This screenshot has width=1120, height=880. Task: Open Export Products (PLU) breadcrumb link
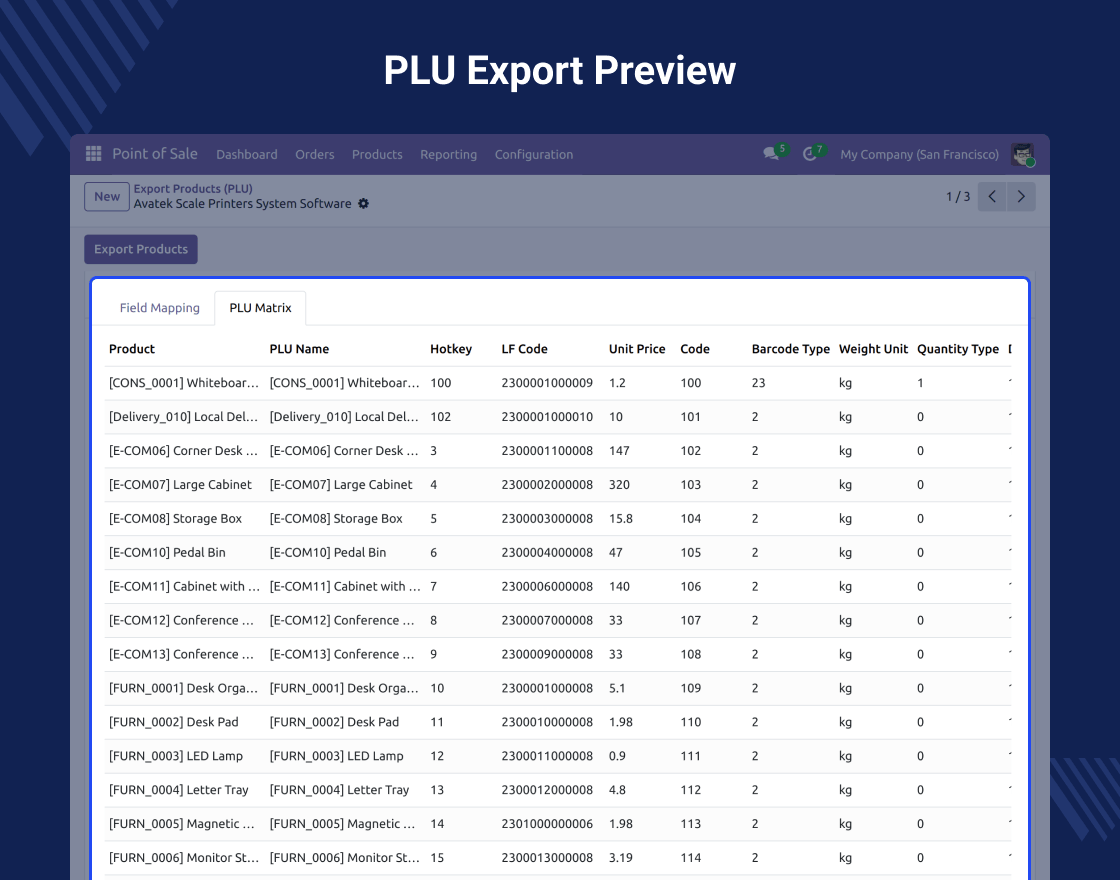click(193, 189)
